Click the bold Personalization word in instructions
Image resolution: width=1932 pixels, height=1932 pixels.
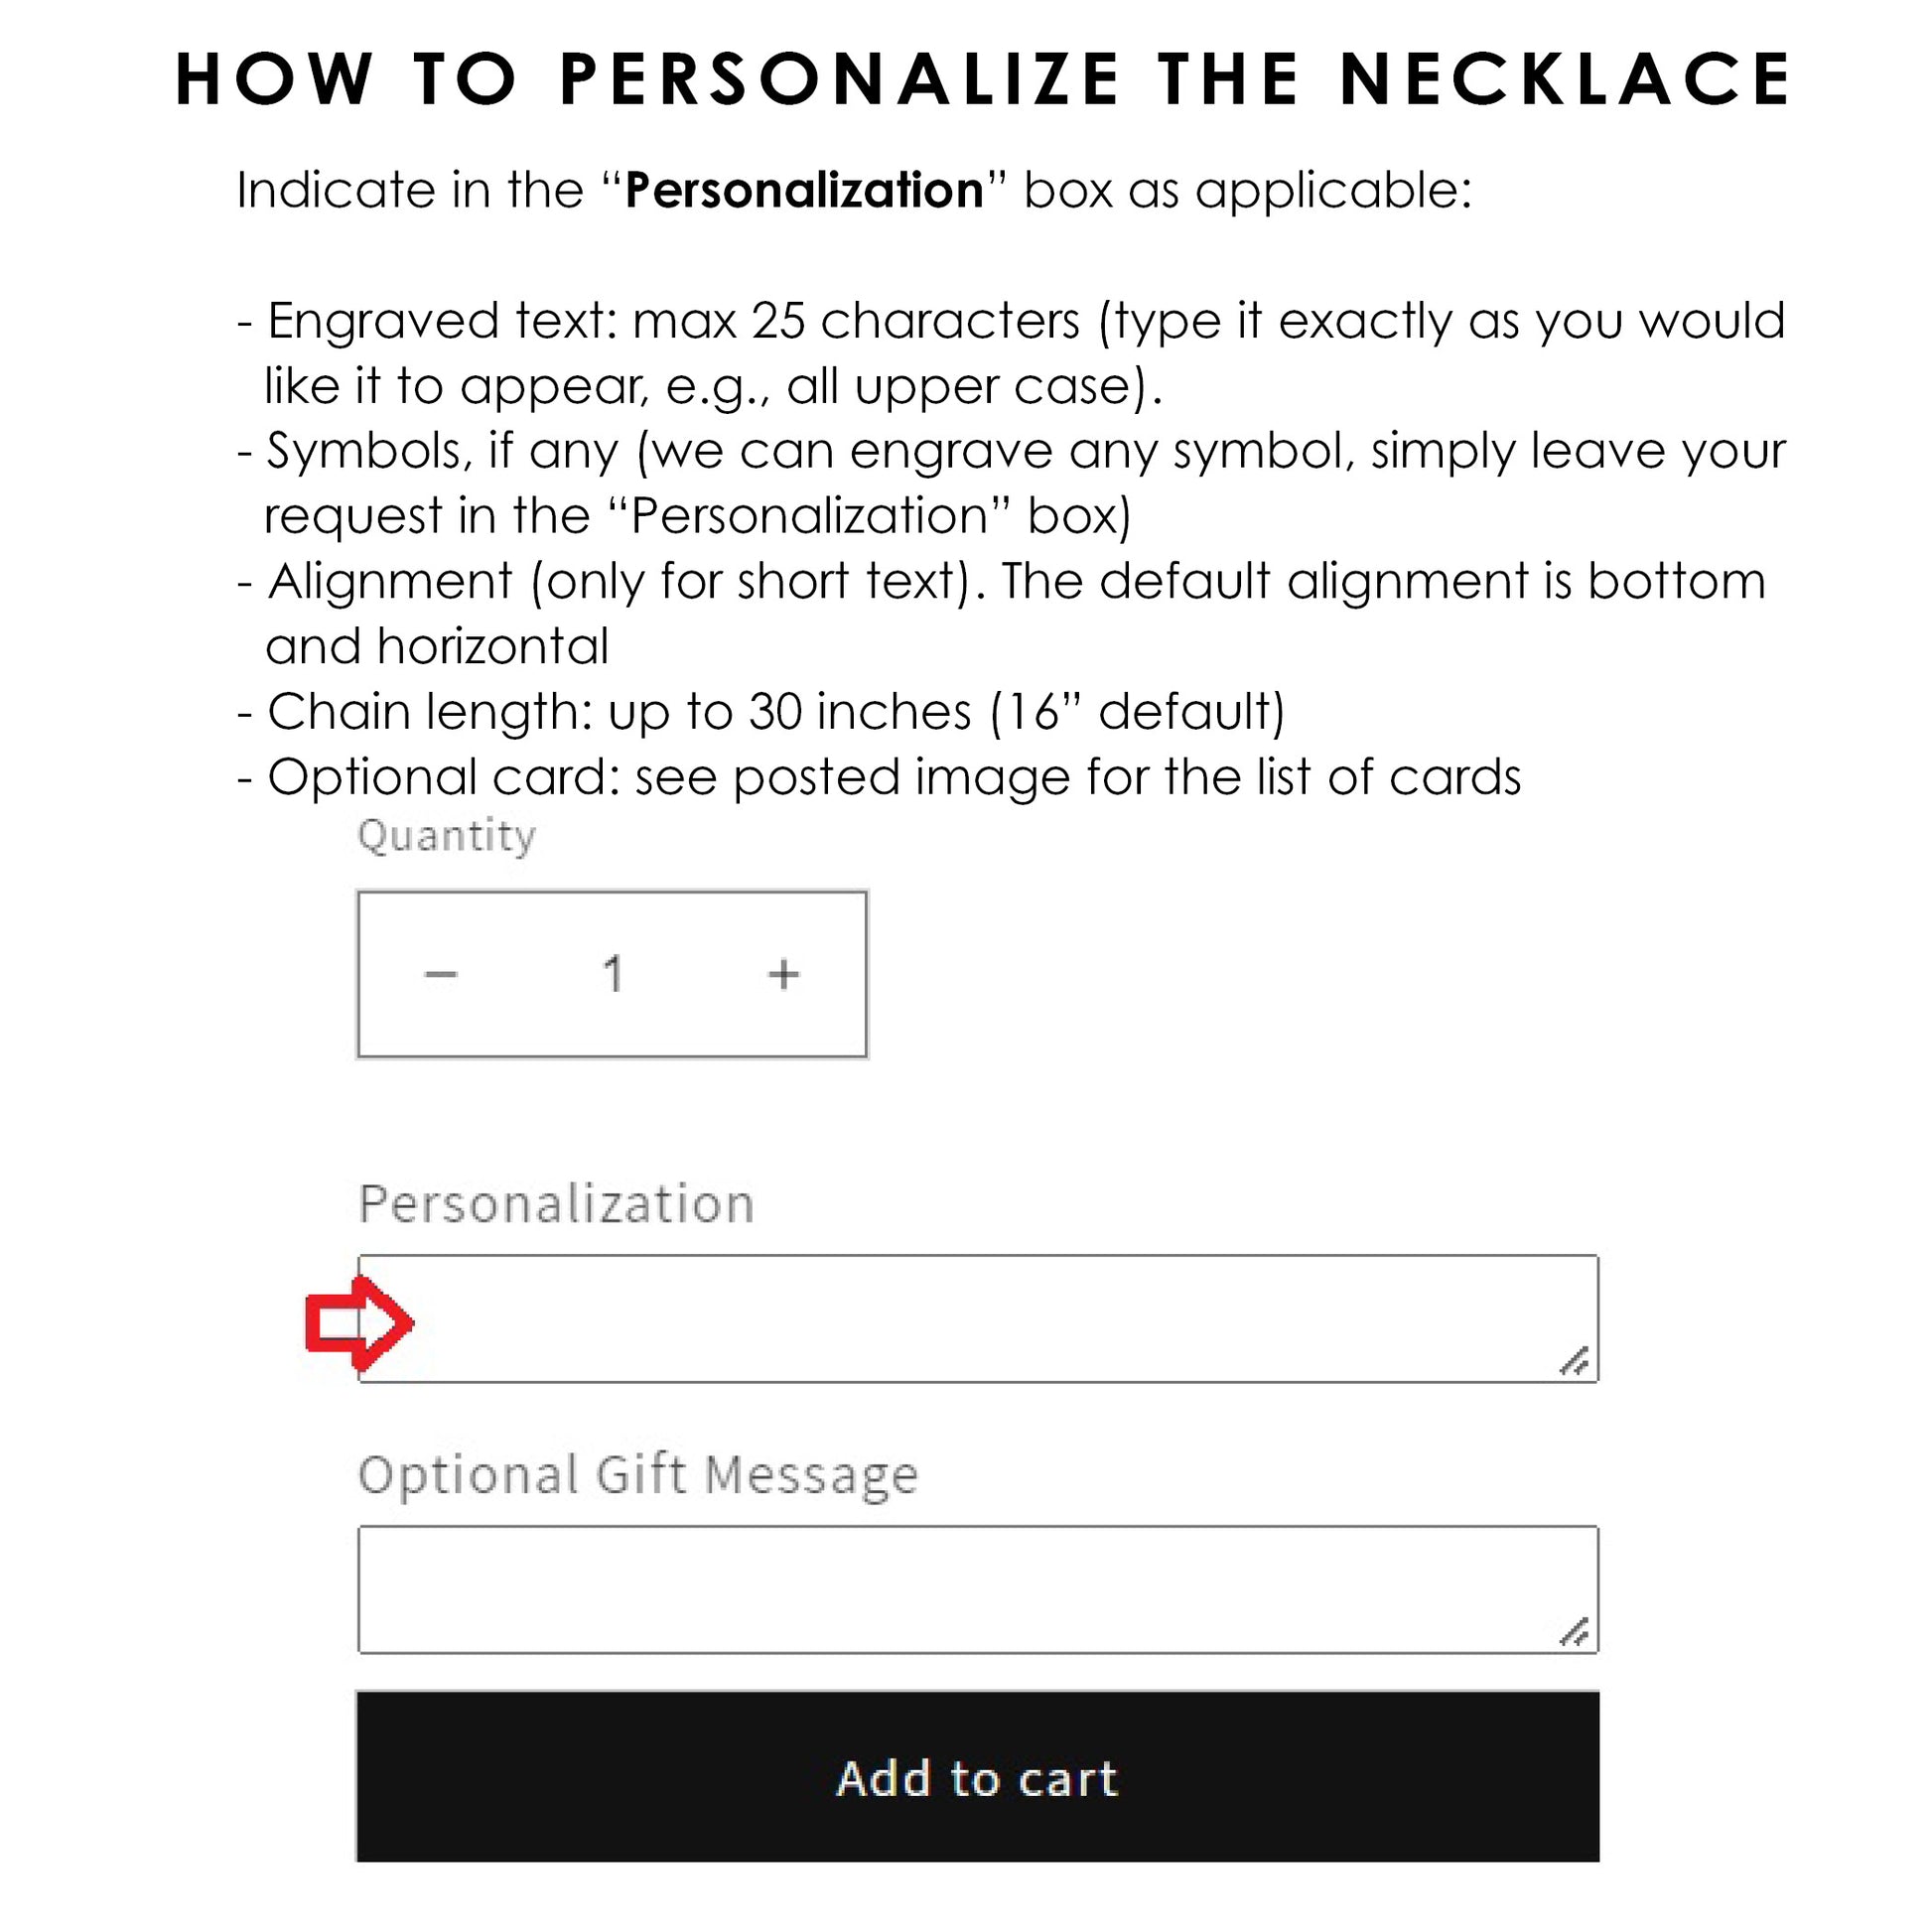[804, 190]
